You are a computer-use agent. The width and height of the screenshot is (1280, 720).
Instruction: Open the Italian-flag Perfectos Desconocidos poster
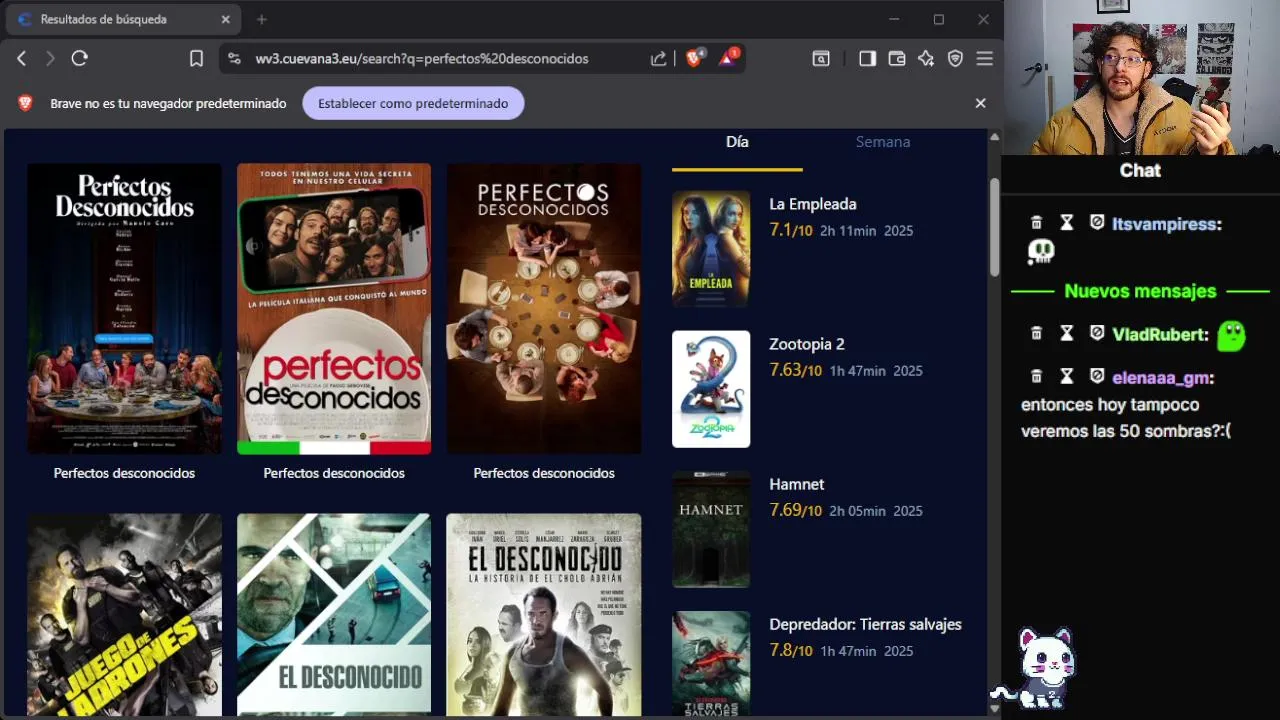point(334,309)
